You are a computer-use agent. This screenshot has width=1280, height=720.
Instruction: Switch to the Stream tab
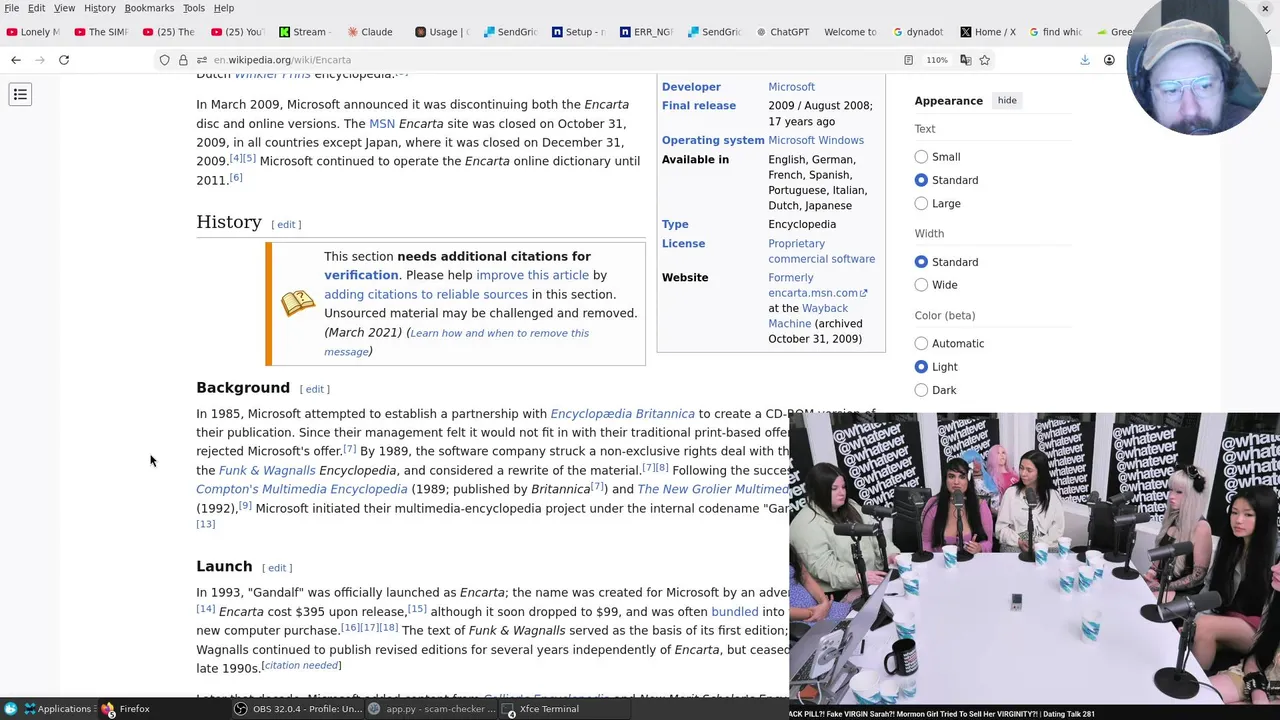305,32
